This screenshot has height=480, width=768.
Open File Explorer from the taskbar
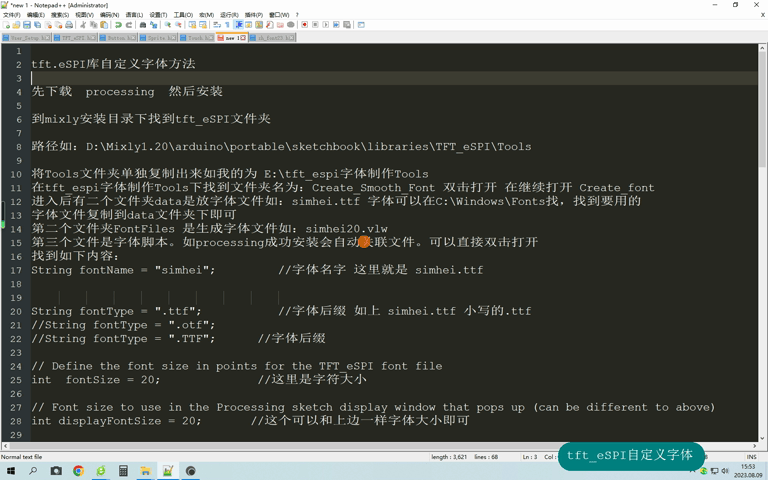pyautogui.click(x=145, y=471)
